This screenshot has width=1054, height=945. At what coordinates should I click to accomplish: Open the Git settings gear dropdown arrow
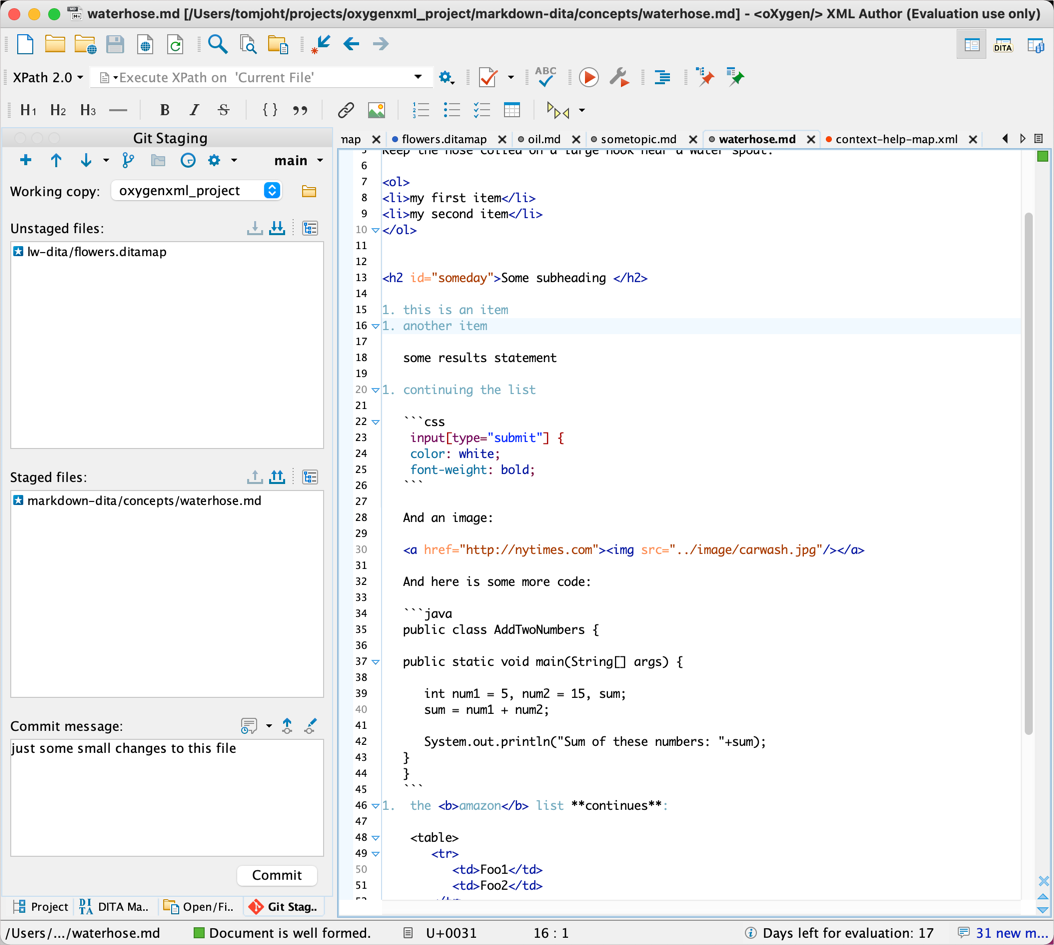pos(234,160)
